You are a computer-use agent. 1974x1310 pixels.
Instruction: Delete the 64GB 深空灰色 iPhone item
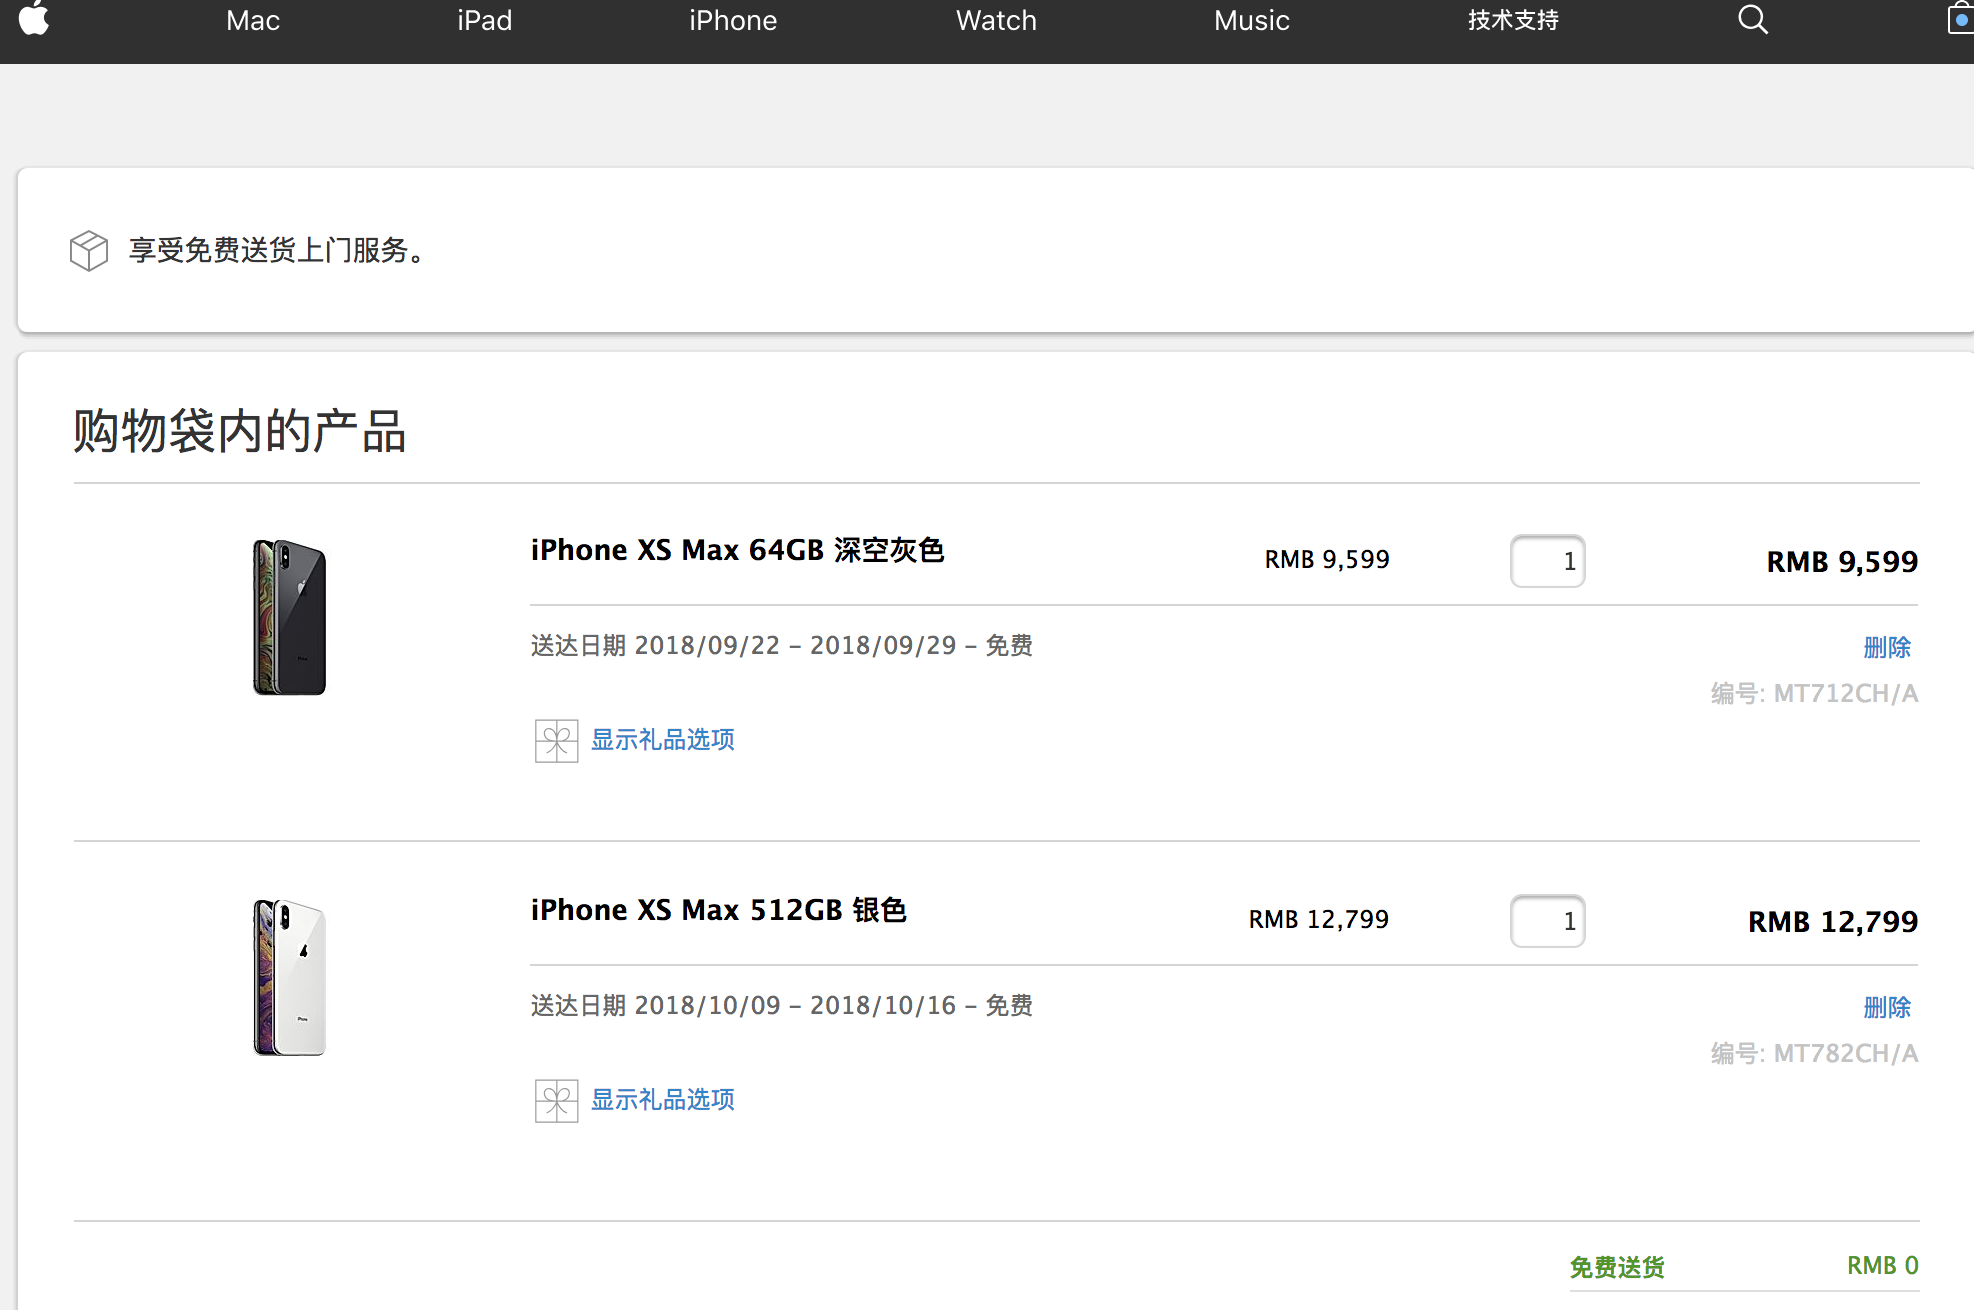tap(1886, 647)
